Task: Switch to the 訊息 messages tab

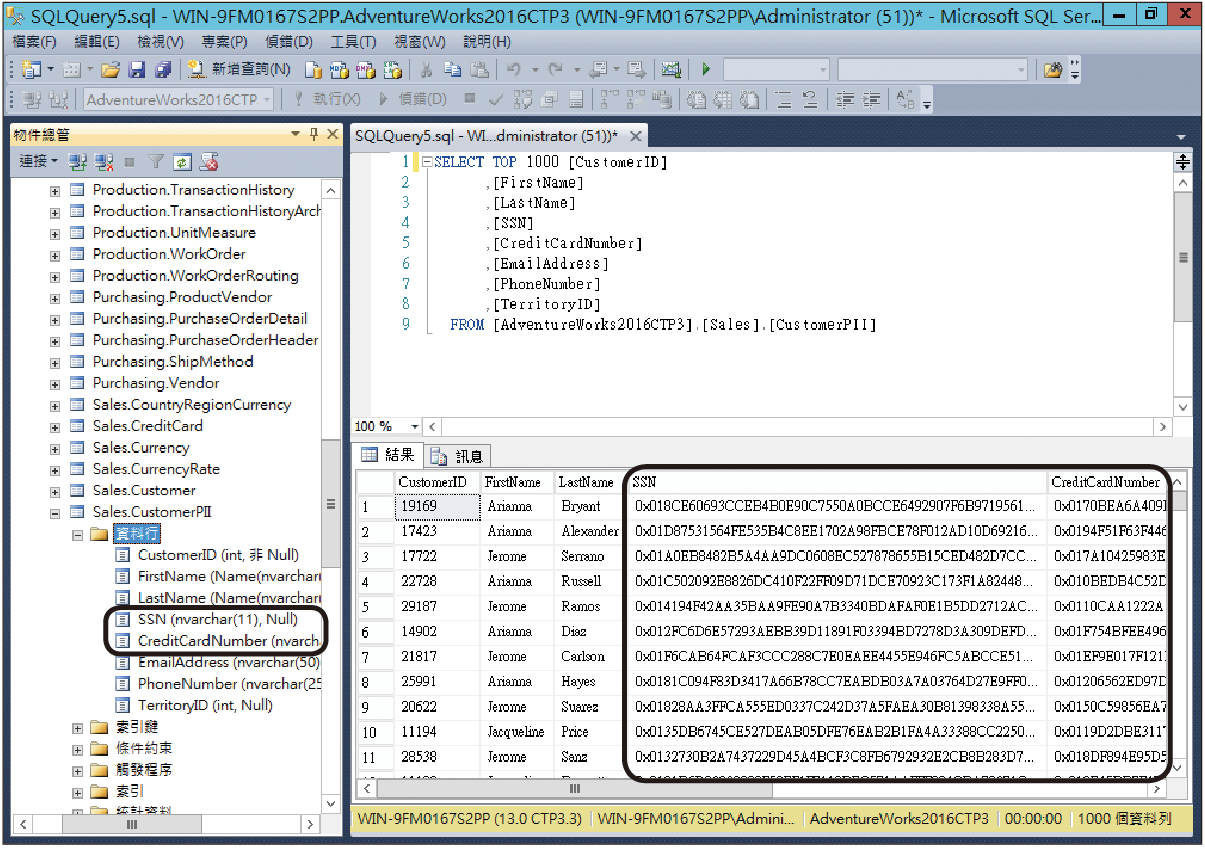Action: click(458, 456)
